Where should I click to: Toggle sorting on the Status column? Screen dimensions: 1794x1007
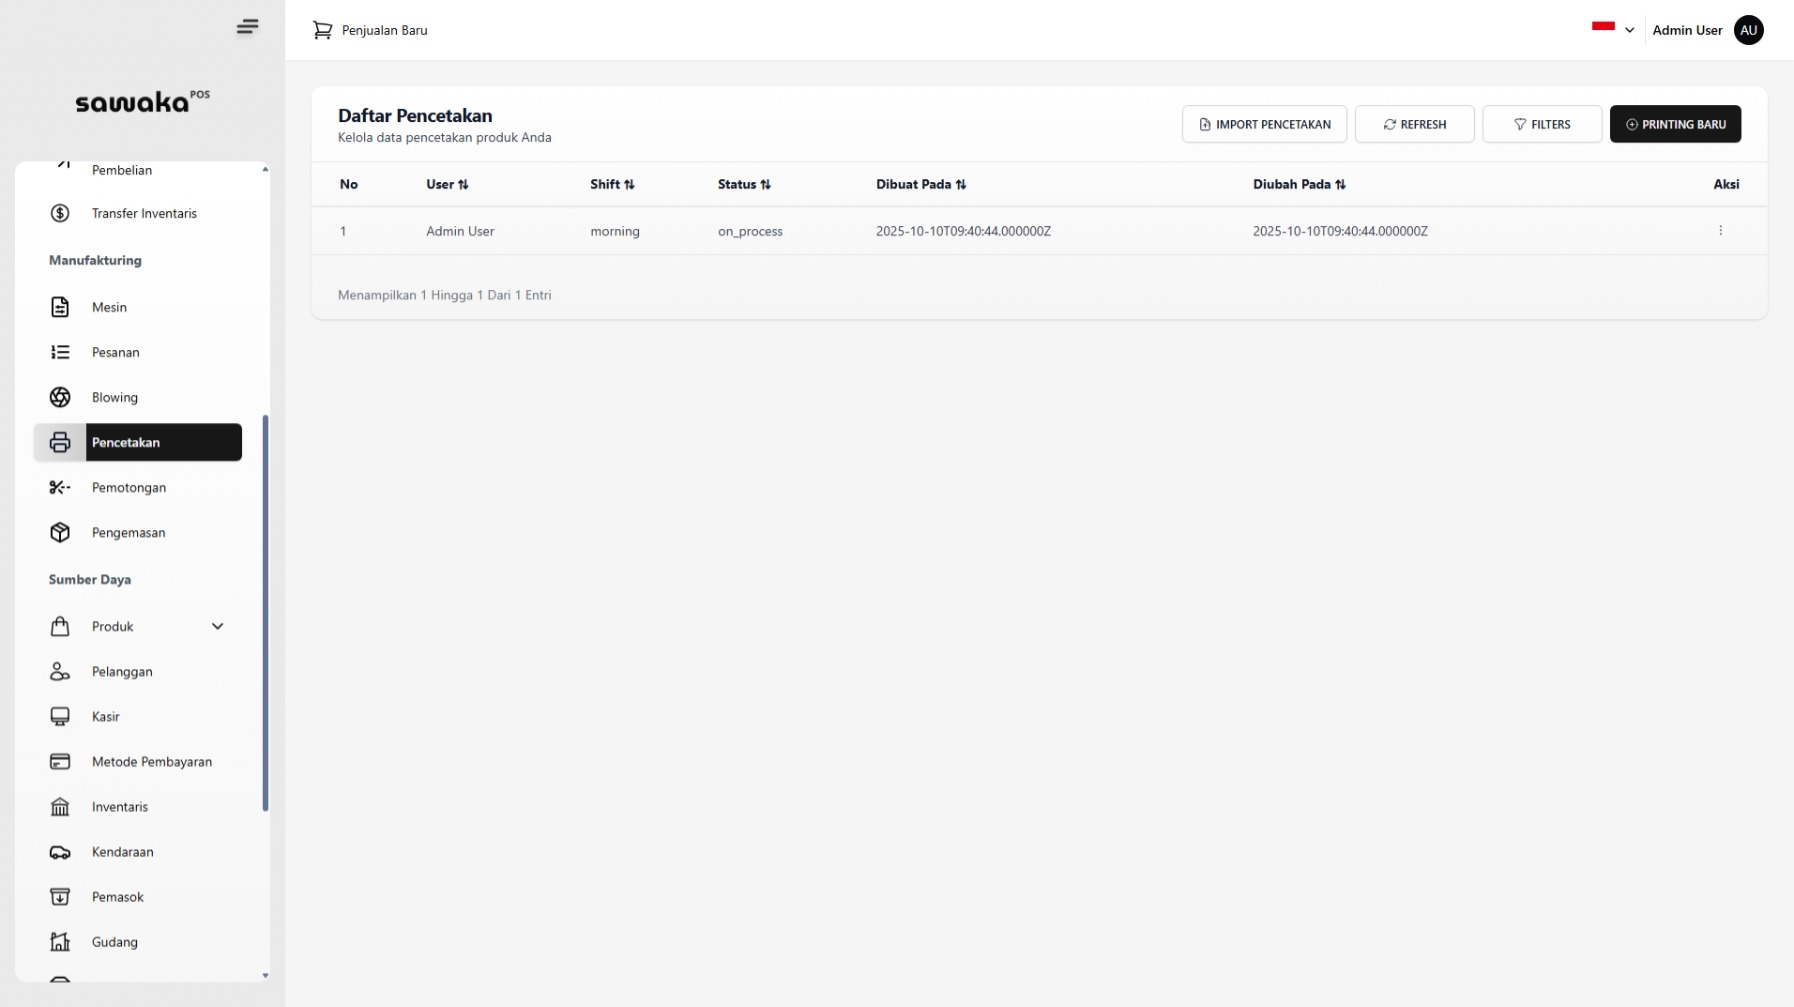pyautogui.click(x=765, y=184)
